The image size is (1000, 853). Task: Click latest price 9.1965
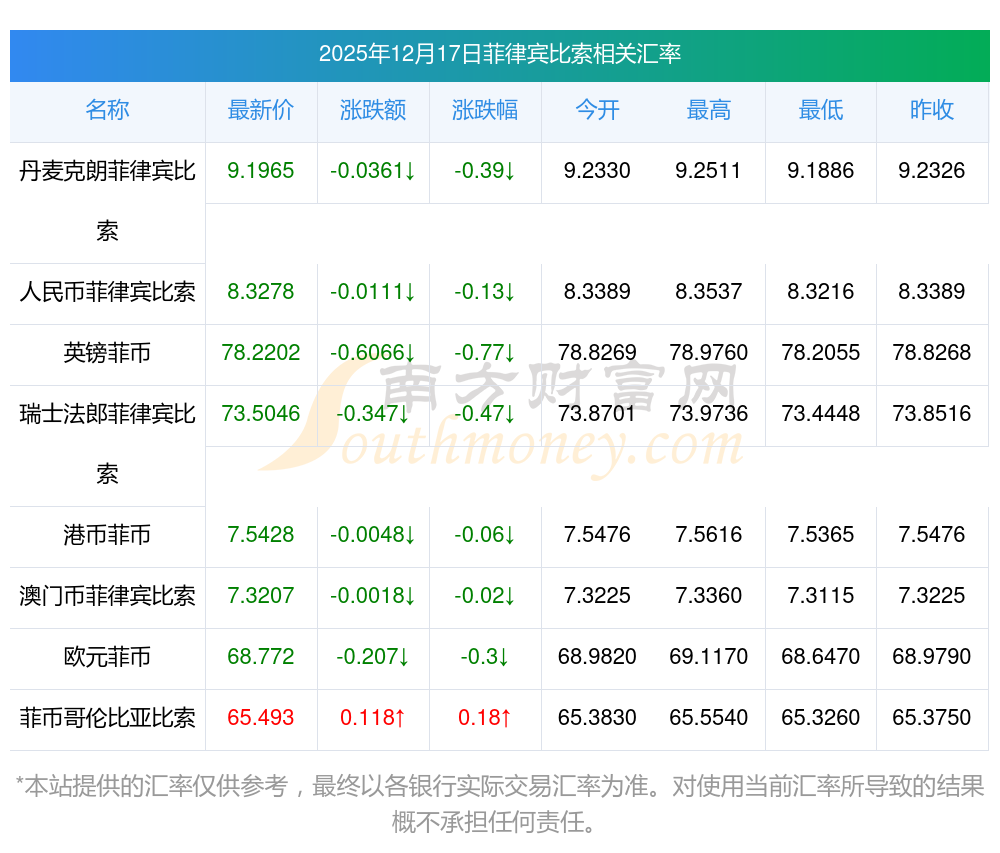click(261, 171)
